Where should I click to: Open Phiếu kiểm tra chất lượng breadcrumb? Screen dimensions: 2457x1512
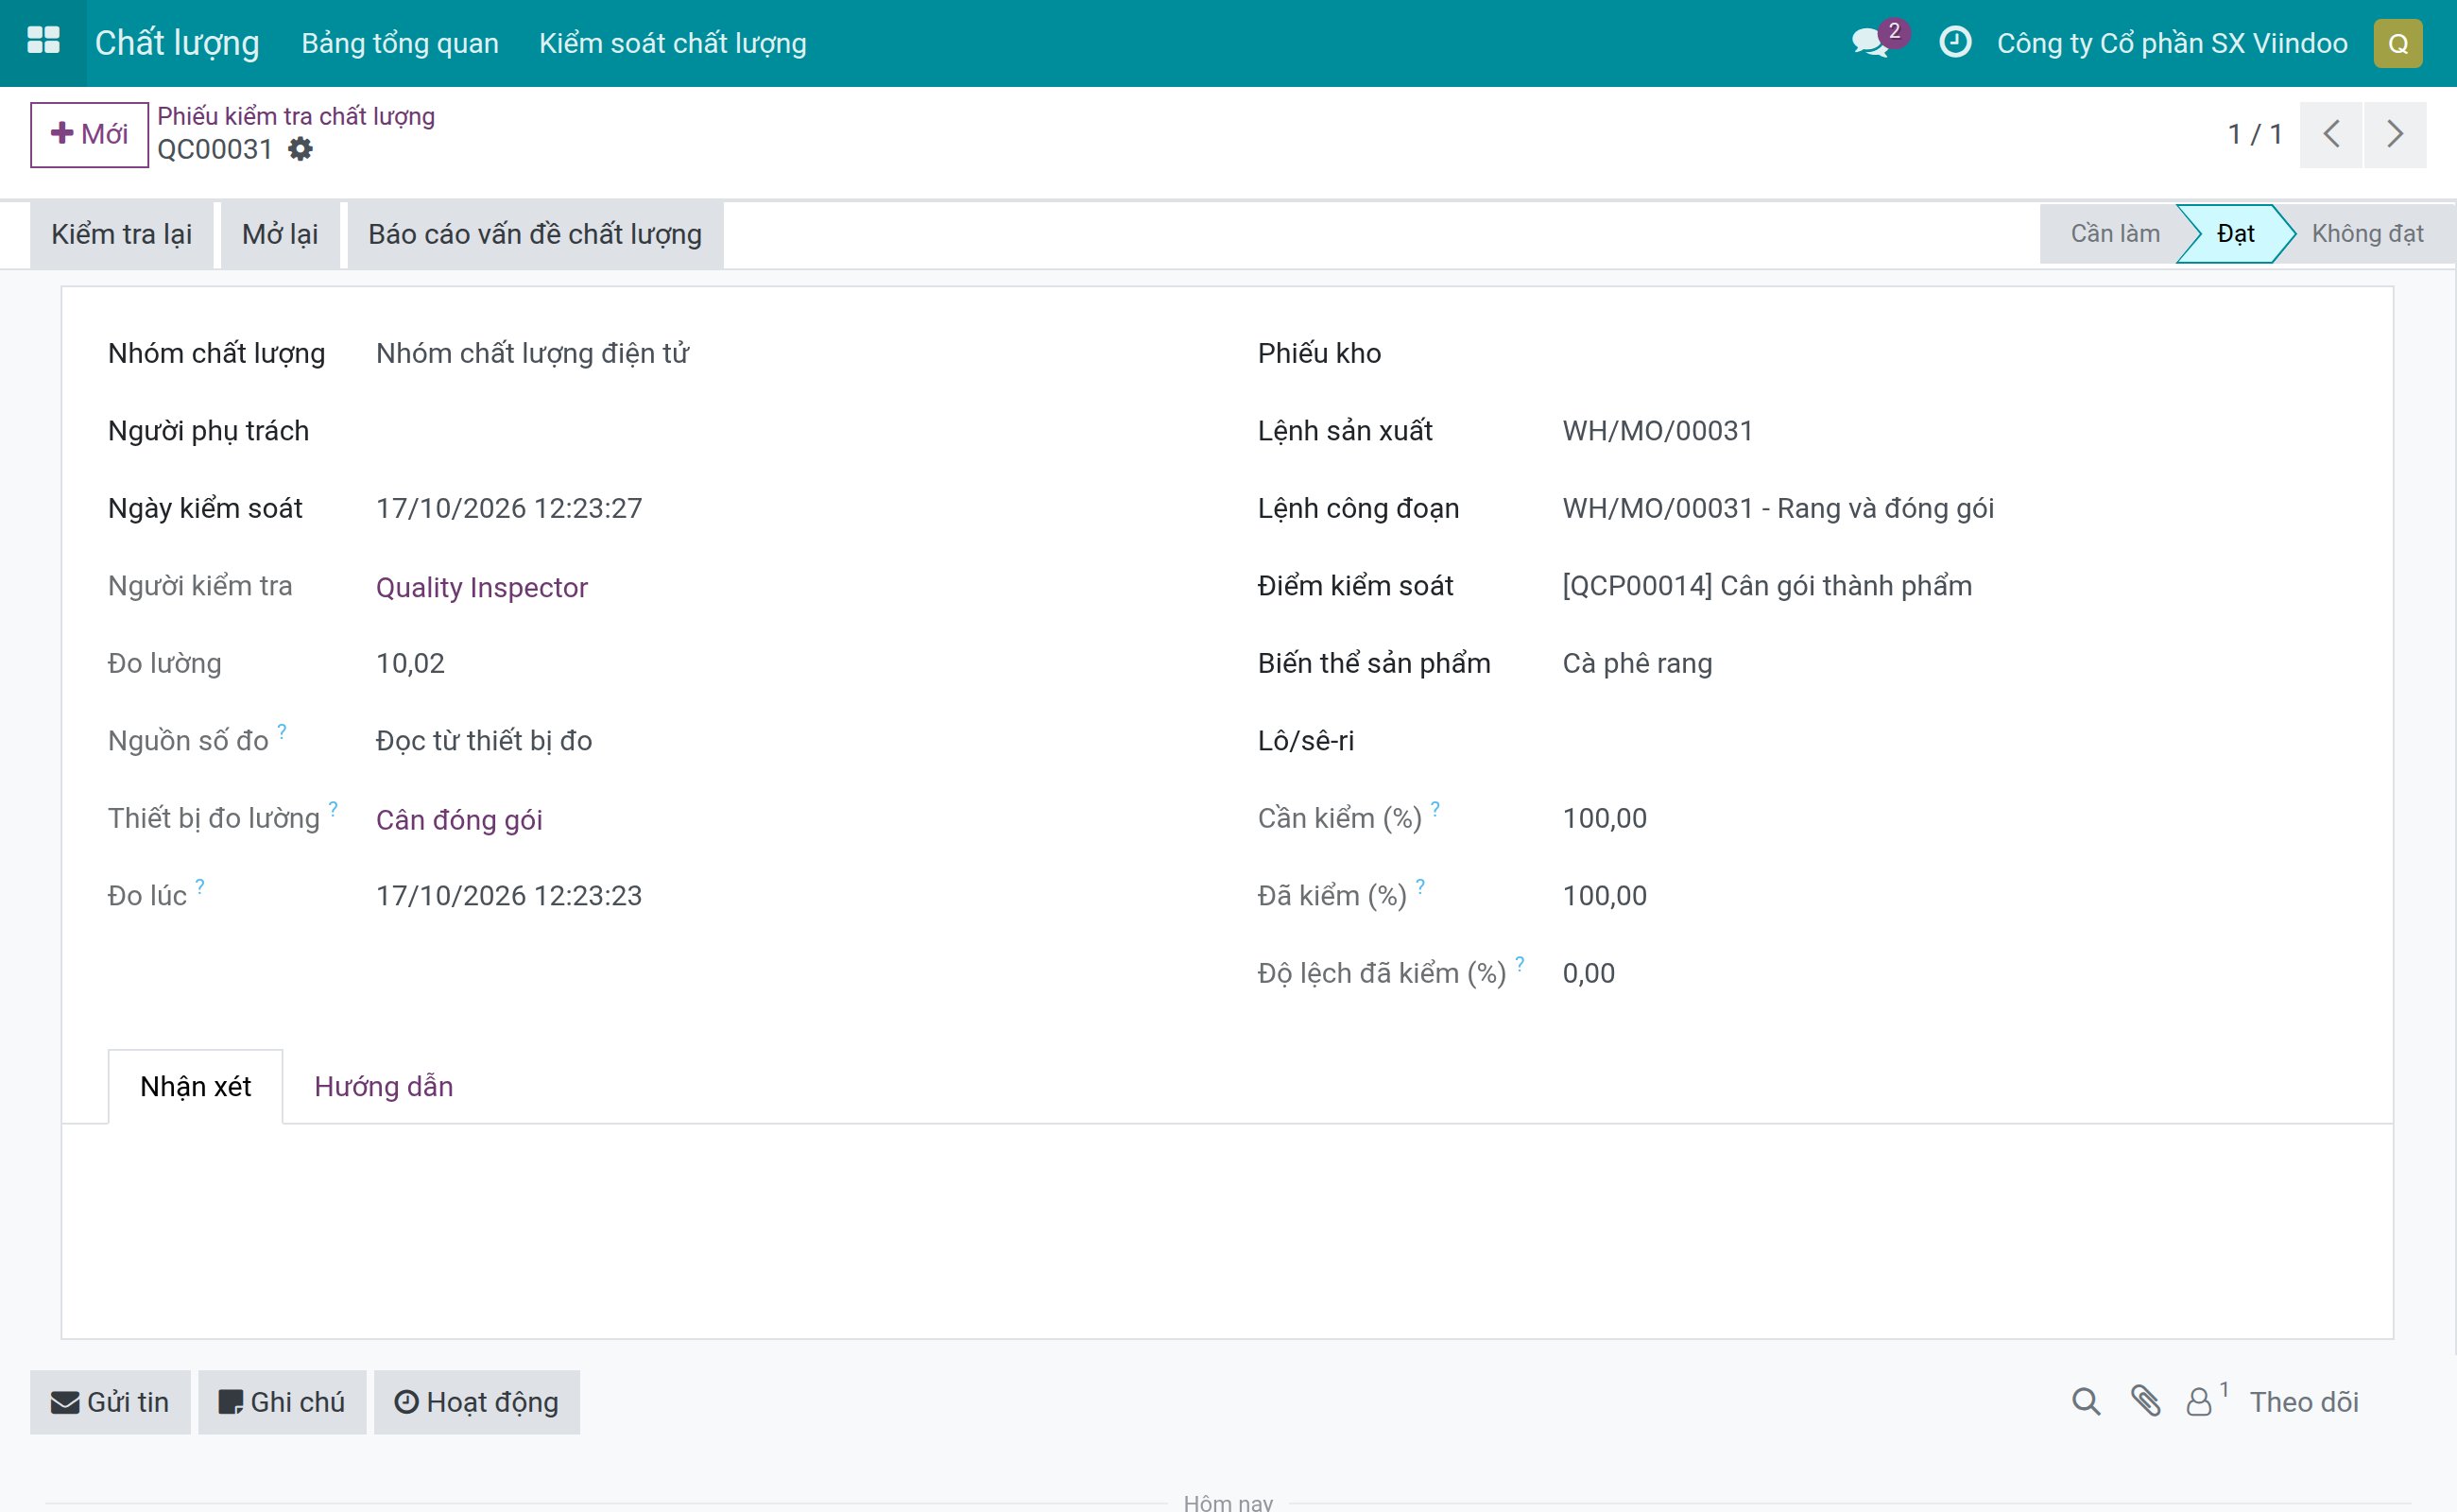[x=296, y=116]
